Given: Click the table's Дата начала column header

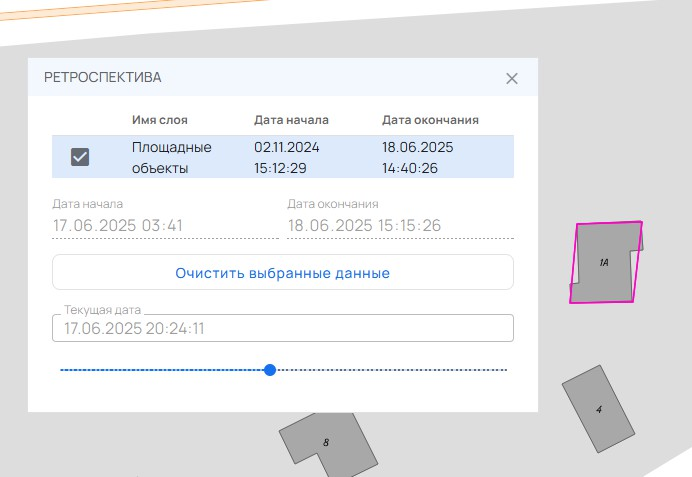Looking at the screenshot, I should click(291, 120).
